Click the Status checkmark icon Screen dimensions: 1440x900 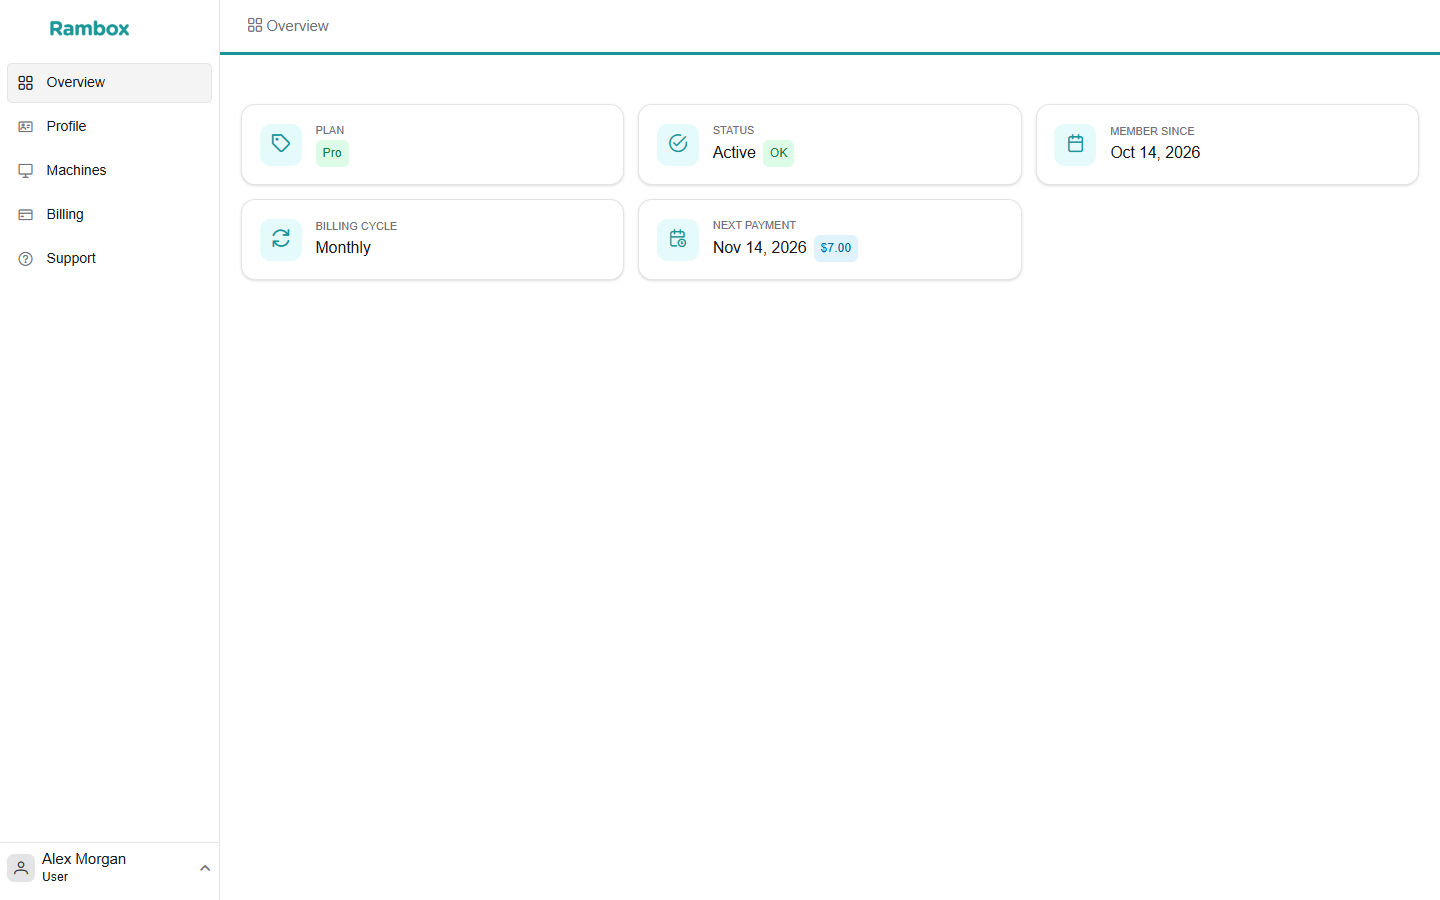point(678,144)
